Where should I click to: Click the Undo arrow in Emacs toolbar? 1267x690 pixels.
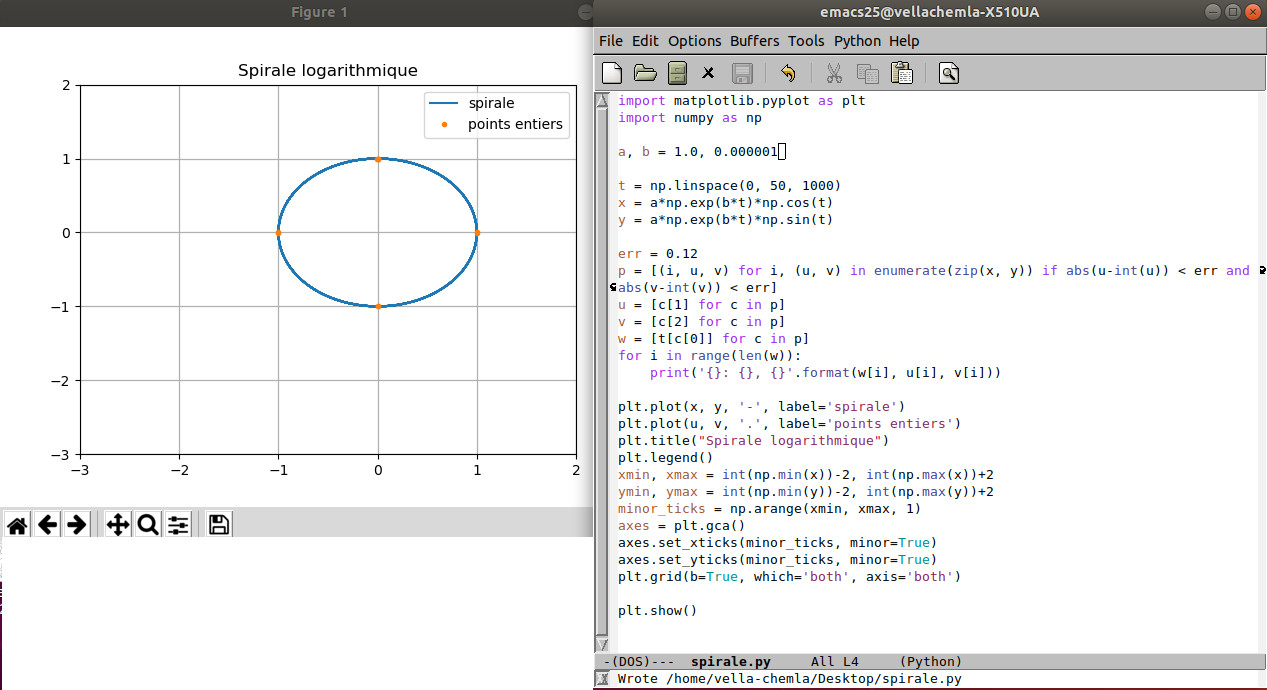tap(788, 73)
